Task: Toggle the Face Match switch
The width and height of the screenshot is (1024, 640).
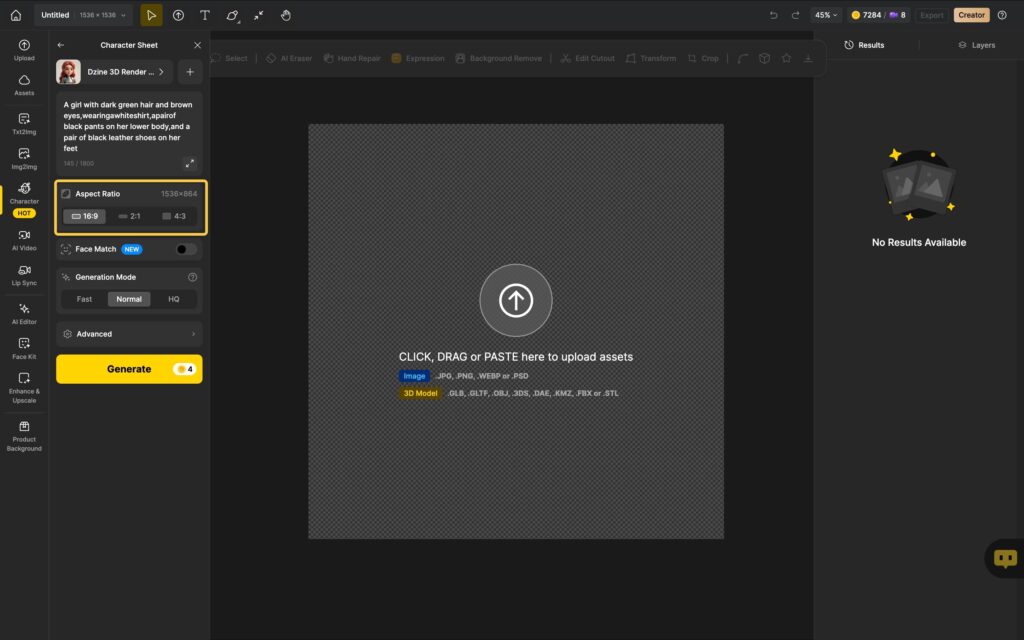Action: click(185, 249)
